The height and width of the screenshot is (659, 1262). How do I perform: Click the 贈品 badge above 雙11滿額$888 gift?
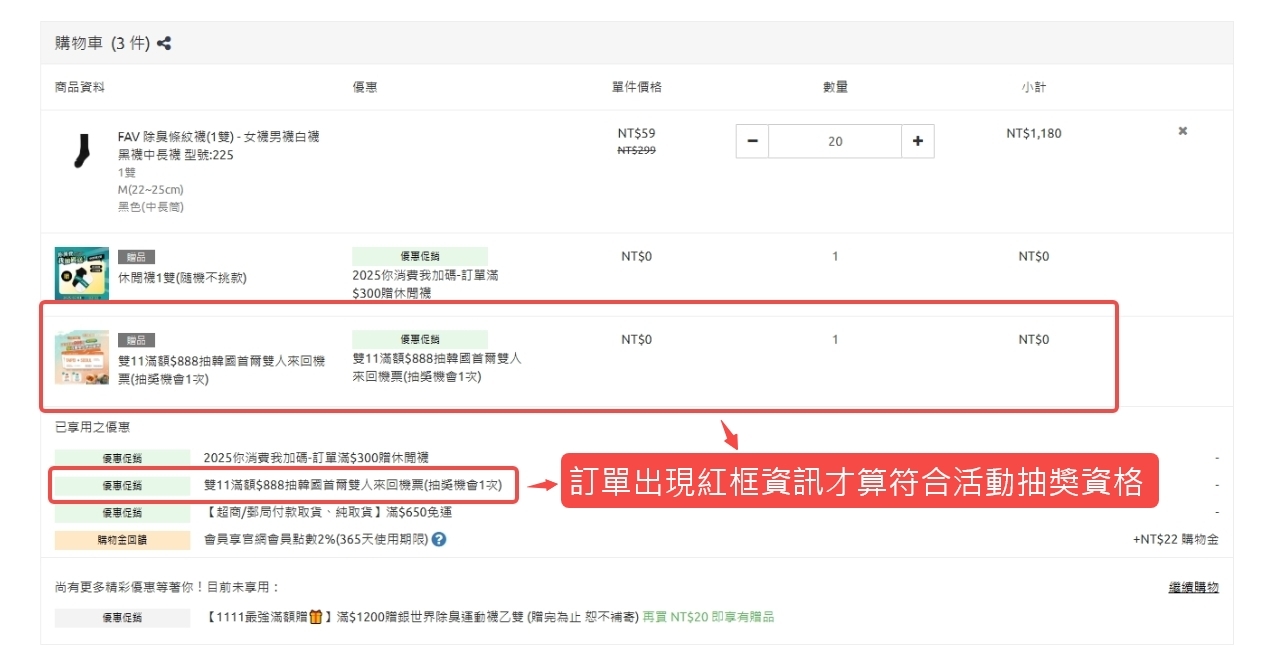click(x=136, y=340)
